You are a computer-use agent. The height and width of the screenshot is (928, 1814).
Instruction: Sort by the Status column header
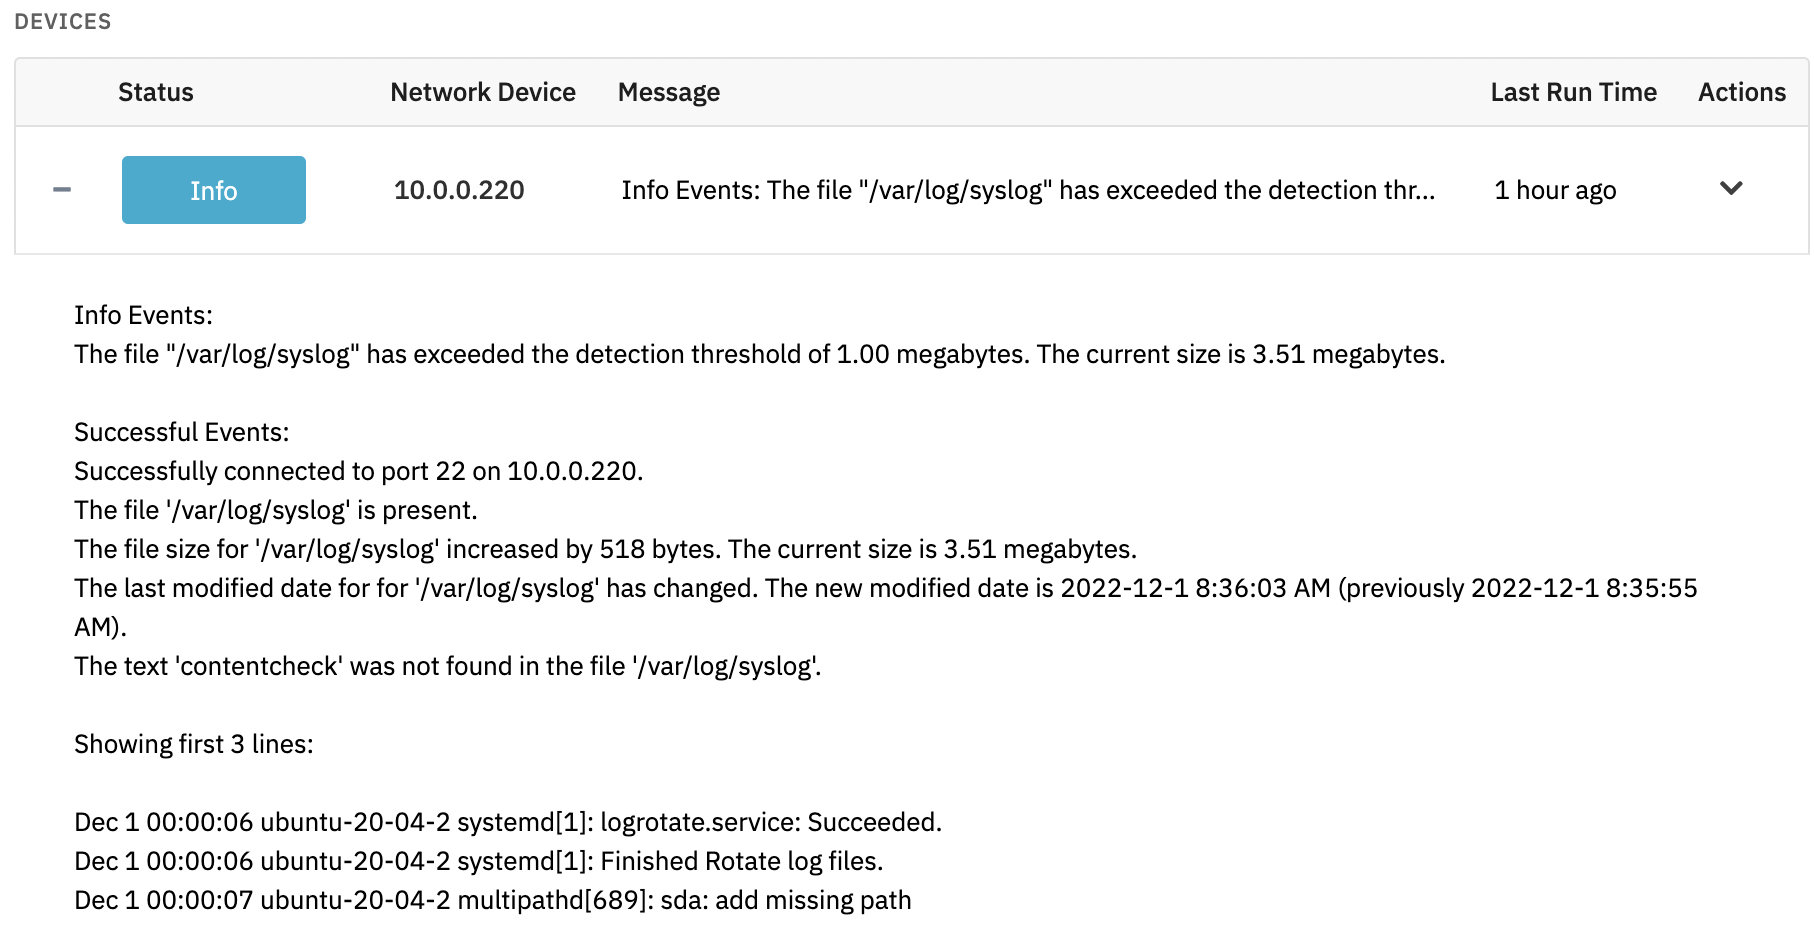pyautogui.click(x=156, y=92)
